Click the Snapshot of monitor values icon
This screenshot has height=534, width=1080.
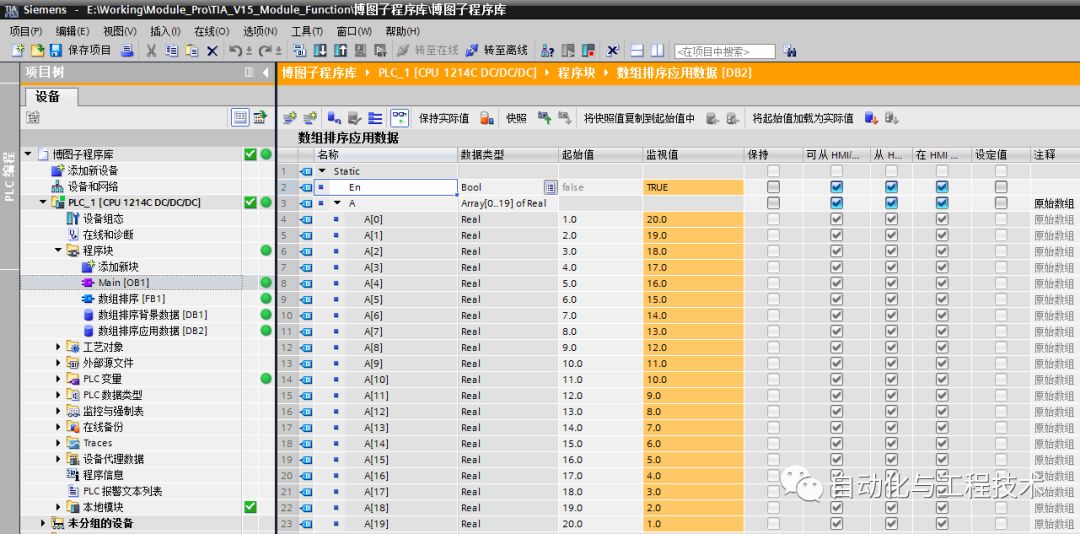point(545,119)
